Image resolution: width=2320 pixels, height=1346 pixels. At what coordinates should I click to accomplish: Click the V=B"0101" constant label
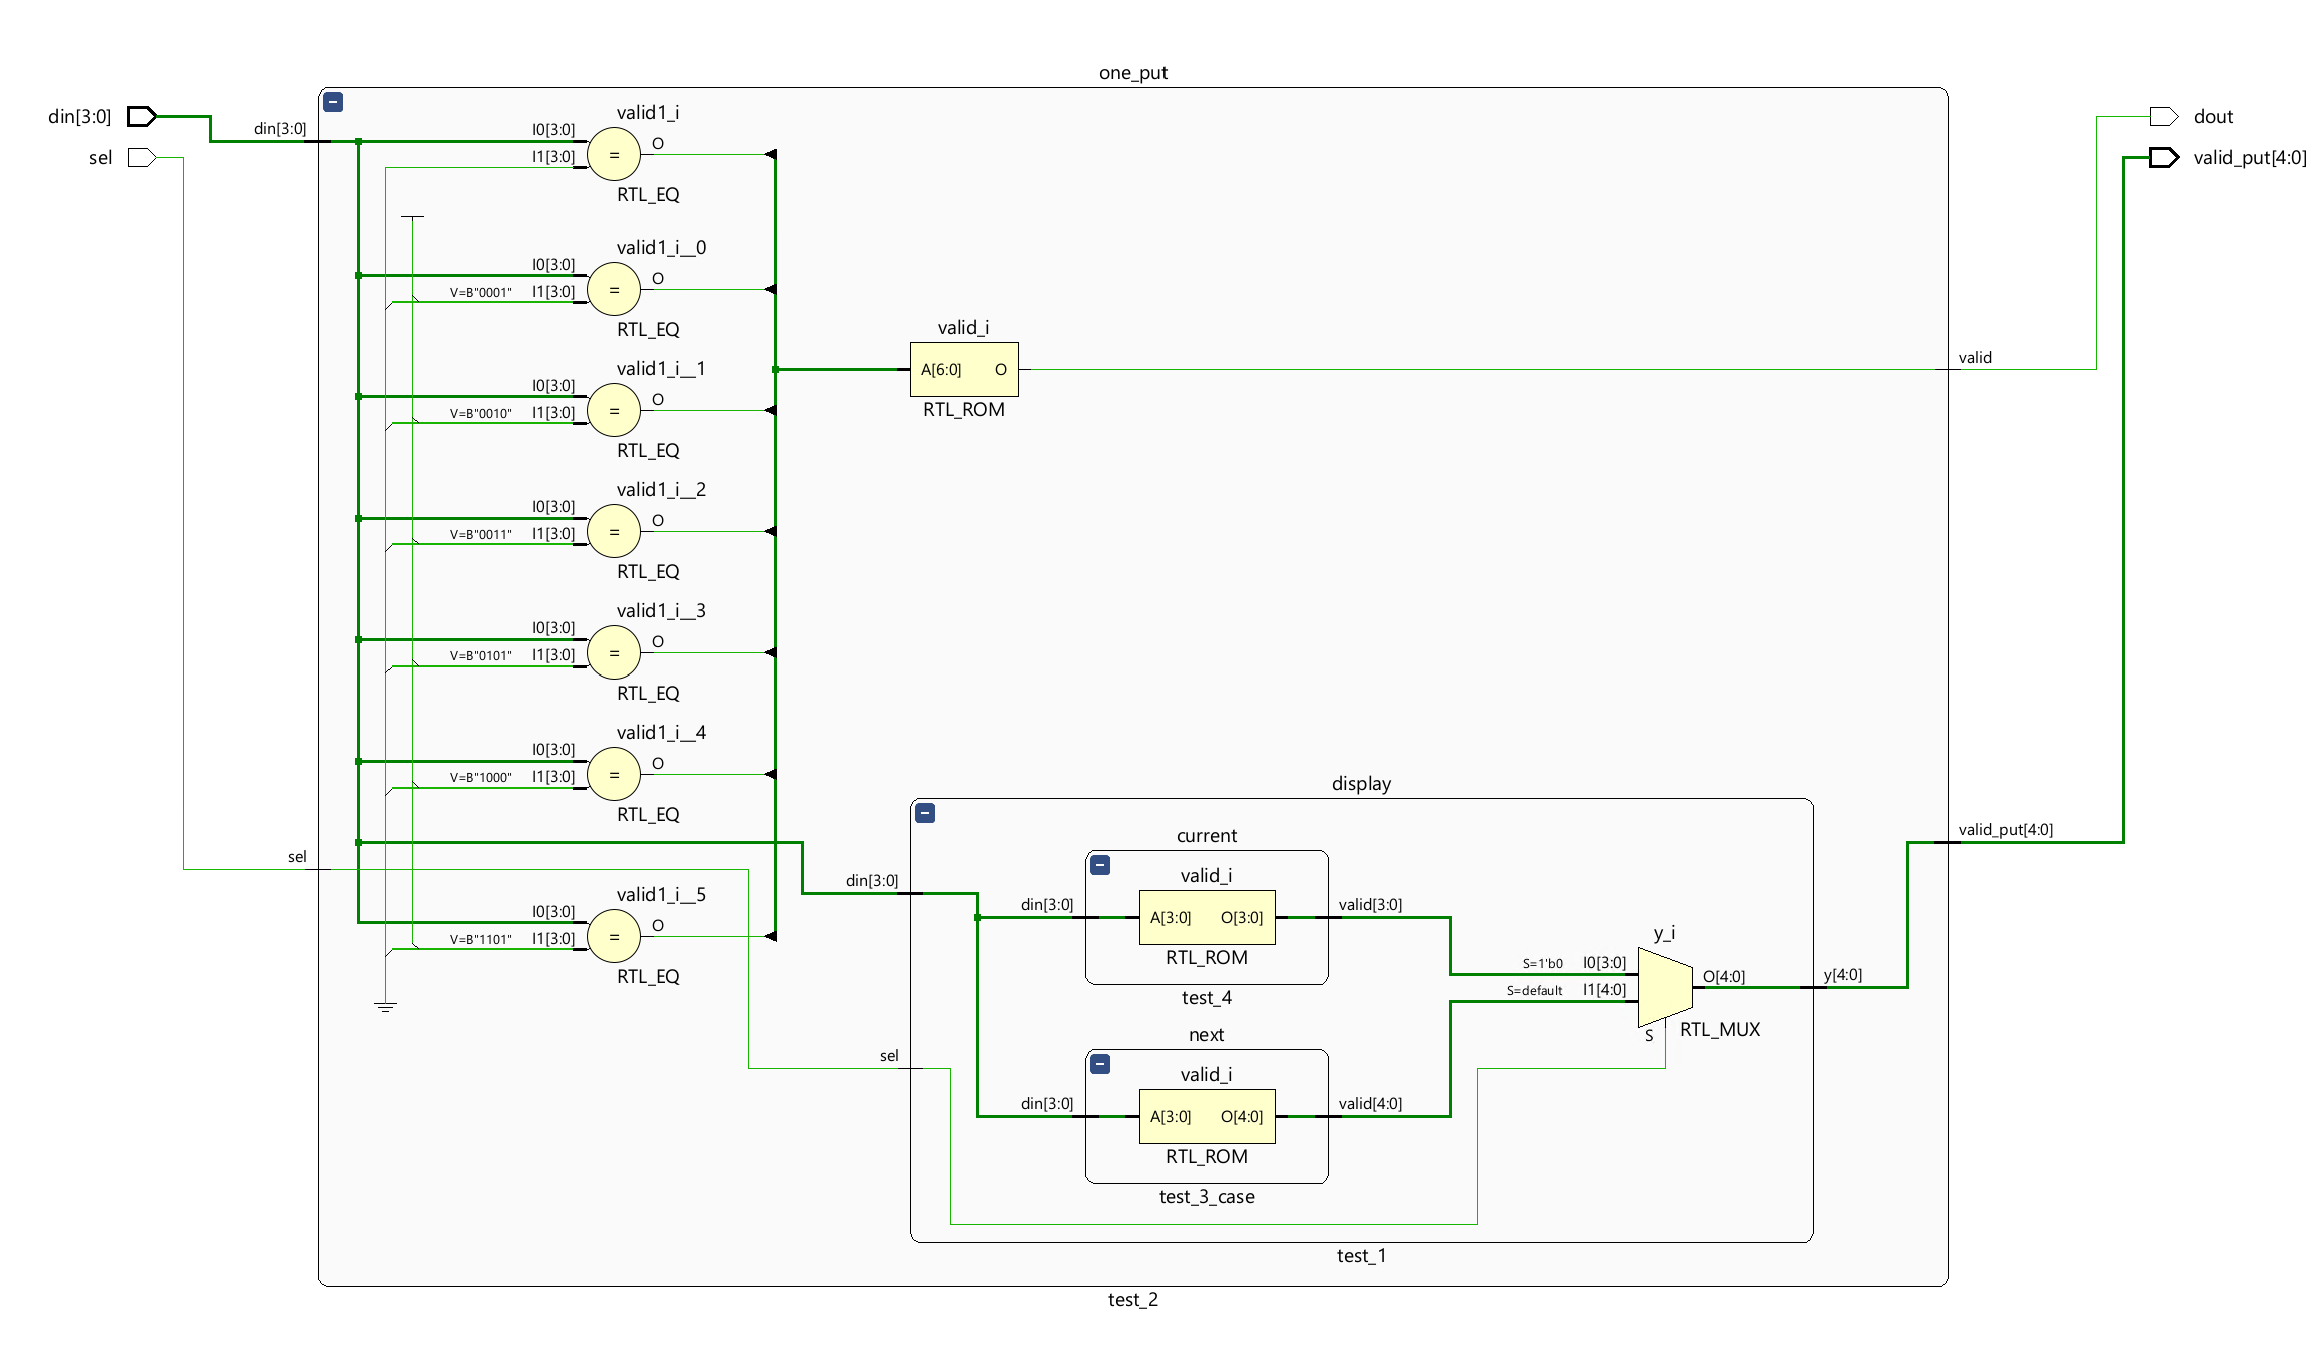[x=480, y=655]
